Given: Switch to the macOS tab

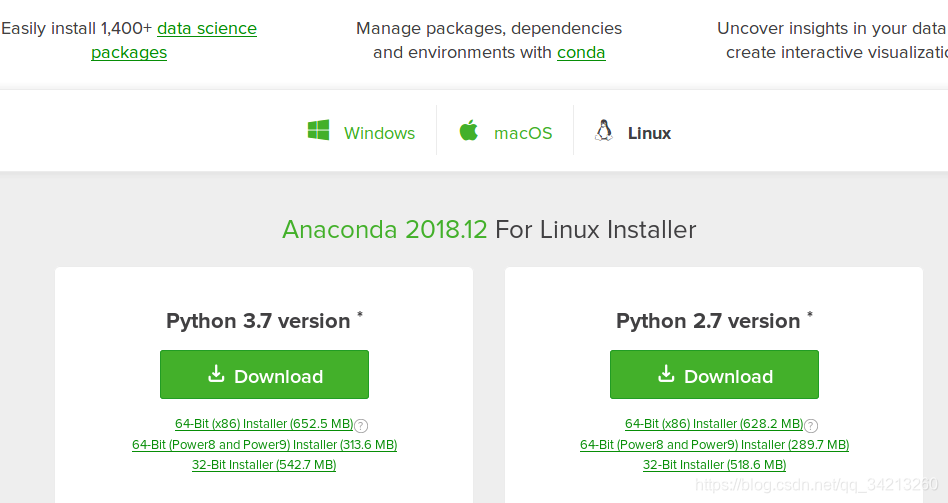Looking at the screenshot, I should pos(505,132).
